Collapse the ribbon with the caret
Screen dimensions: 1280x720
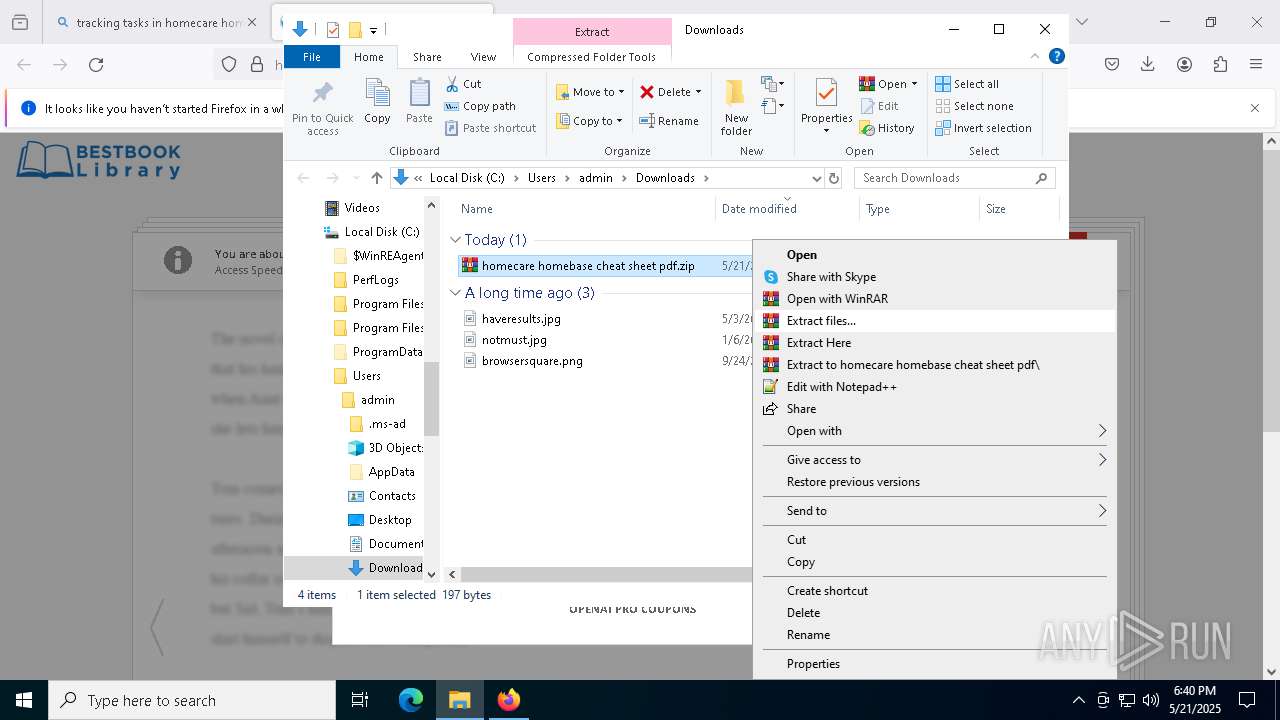tap(1035, 57)
